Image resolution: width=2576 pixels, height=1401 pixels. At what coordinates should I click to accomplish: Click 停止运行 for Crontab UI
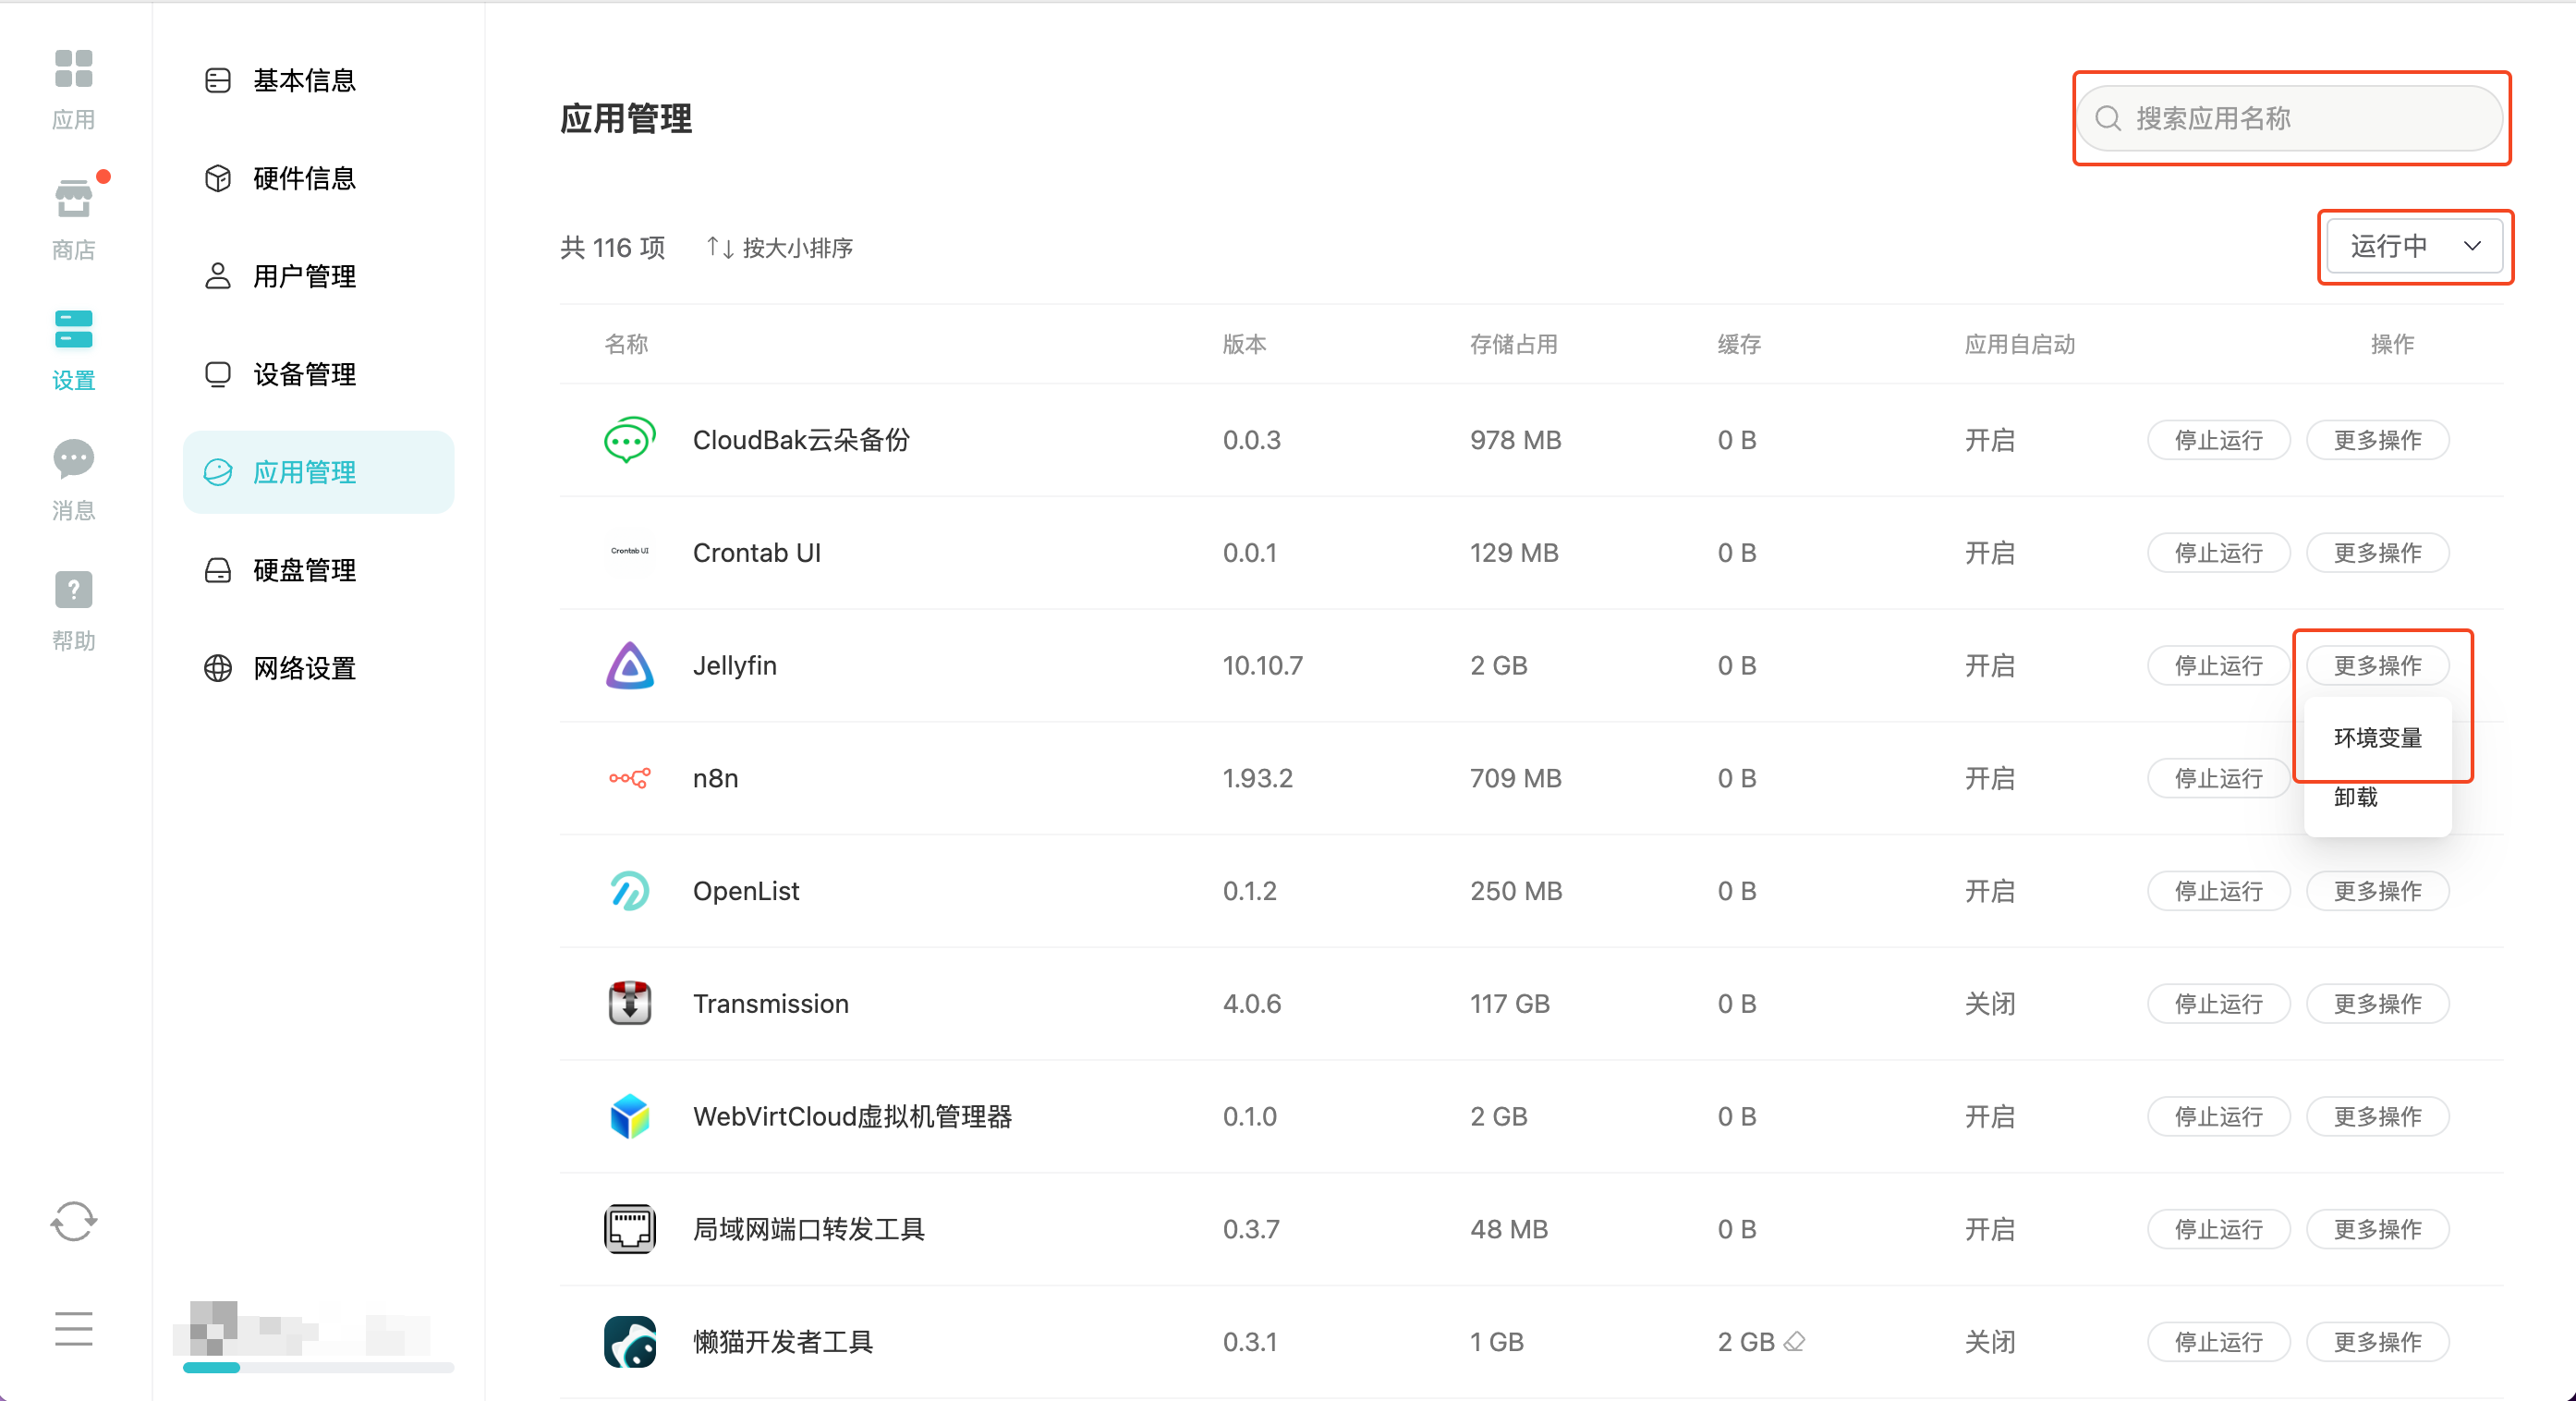click(x=2218, y=553)
